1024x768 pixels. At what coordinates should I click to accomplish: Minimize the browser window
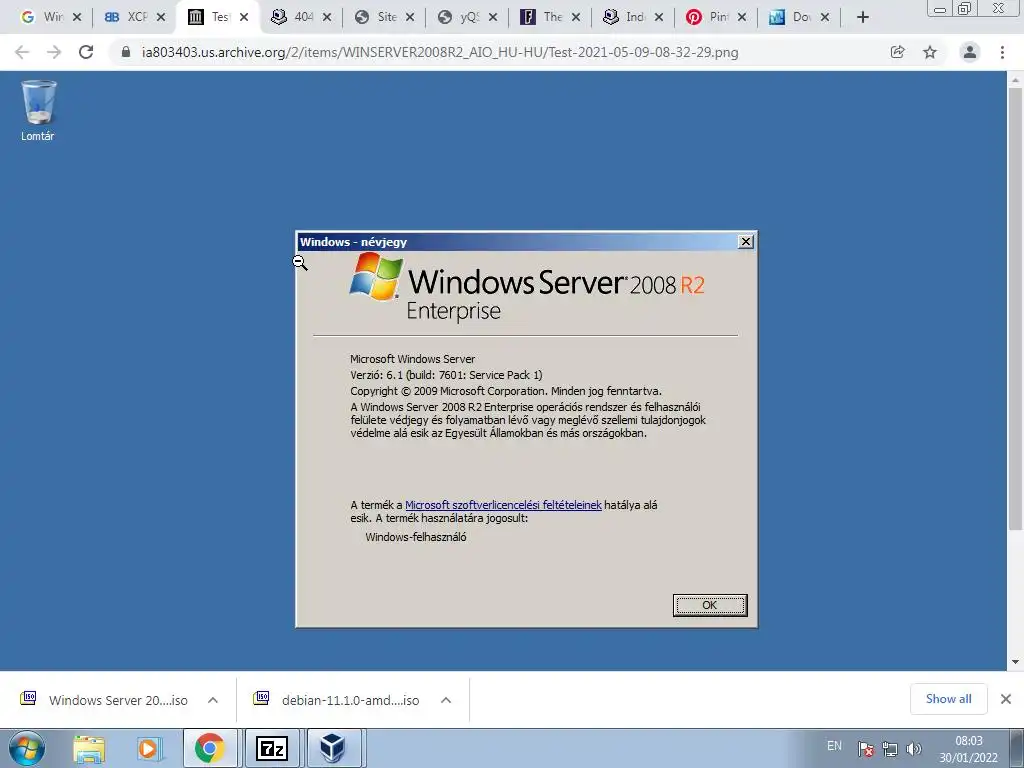(940, 8)
